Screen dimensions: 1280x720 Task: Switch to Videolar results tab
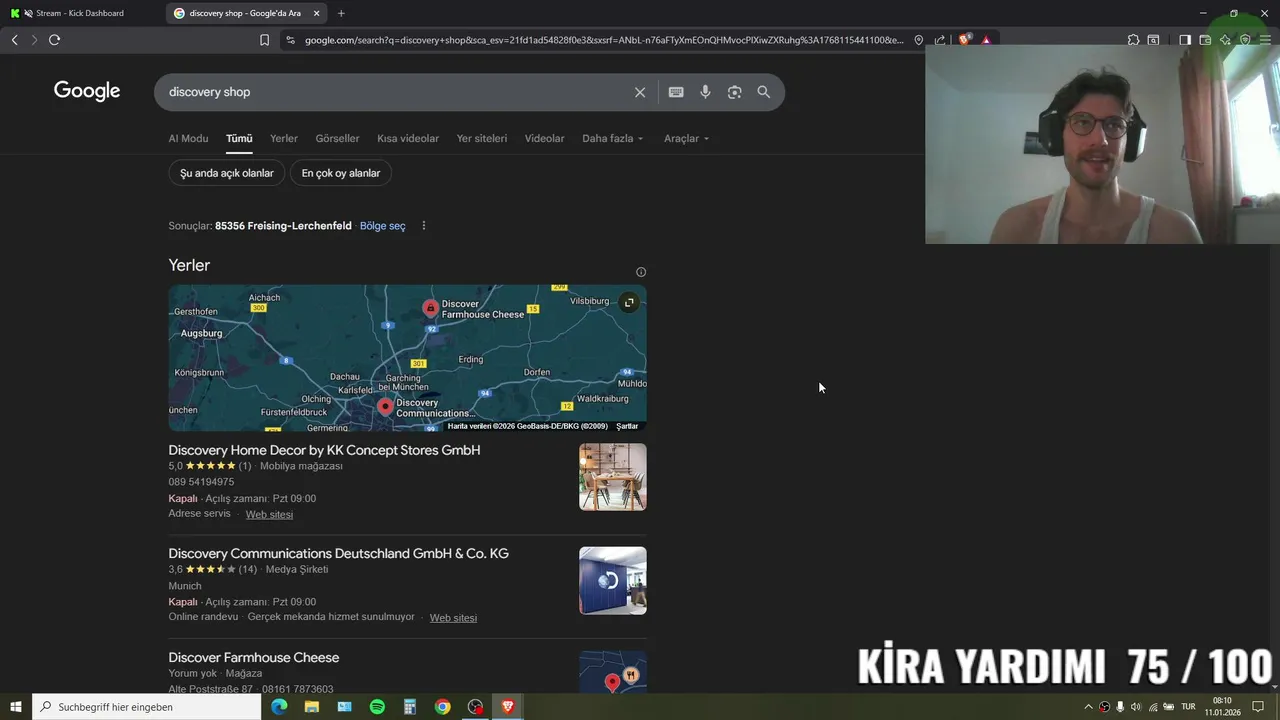point(545,139)
